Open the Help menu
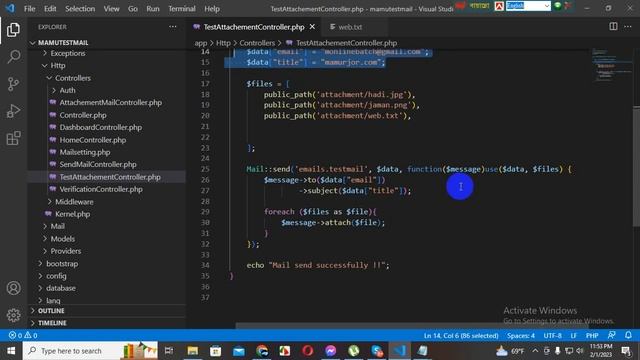 (x=212, y=9)
